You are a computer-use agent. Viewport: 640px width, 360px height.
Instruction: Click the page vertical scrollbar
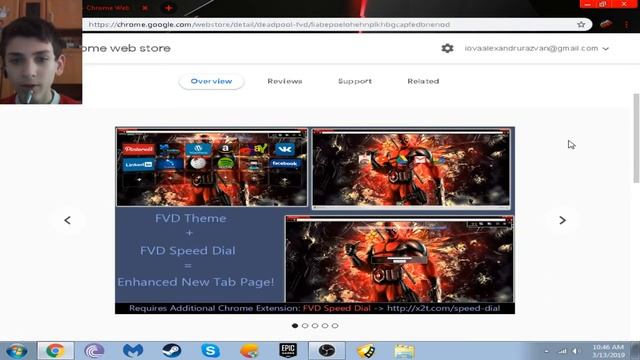[x=636, y=139]
